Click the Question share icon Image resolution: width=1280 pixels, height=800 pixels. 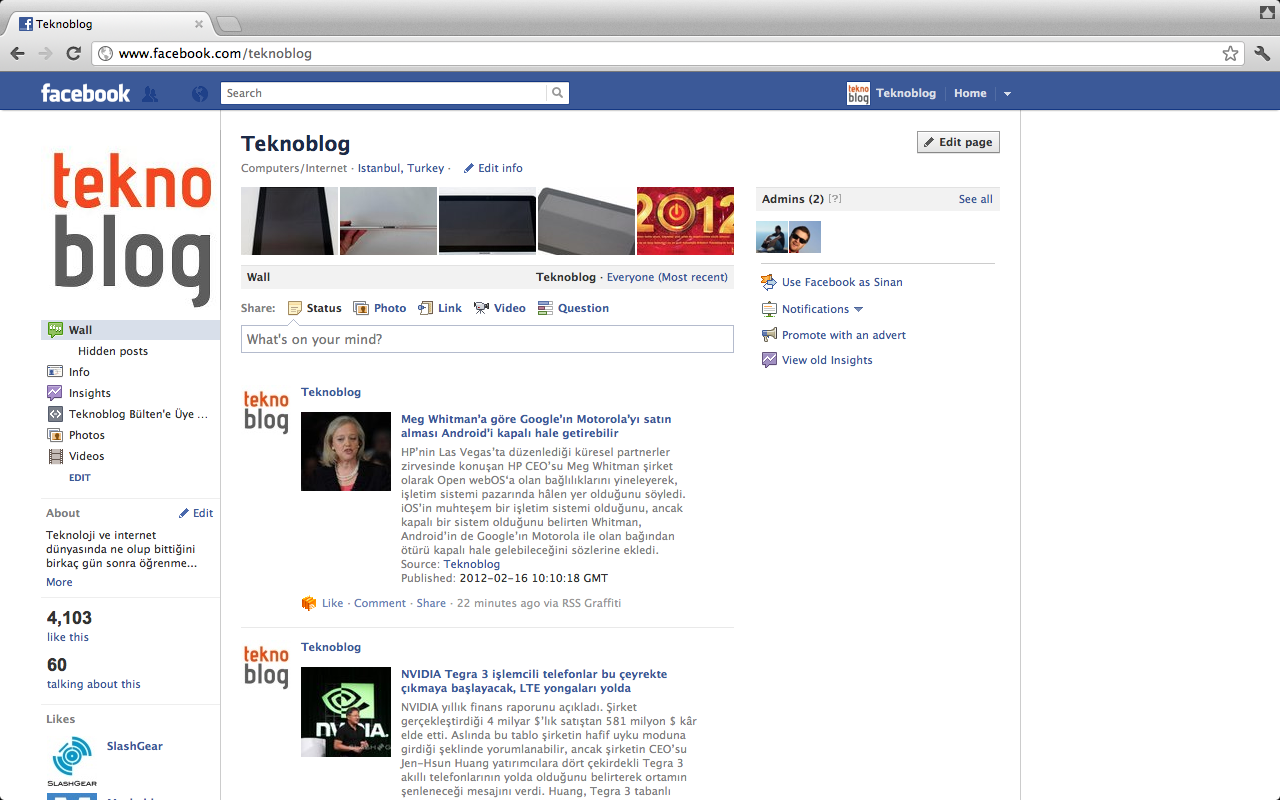pyautogui.click(x=545, y=308)
